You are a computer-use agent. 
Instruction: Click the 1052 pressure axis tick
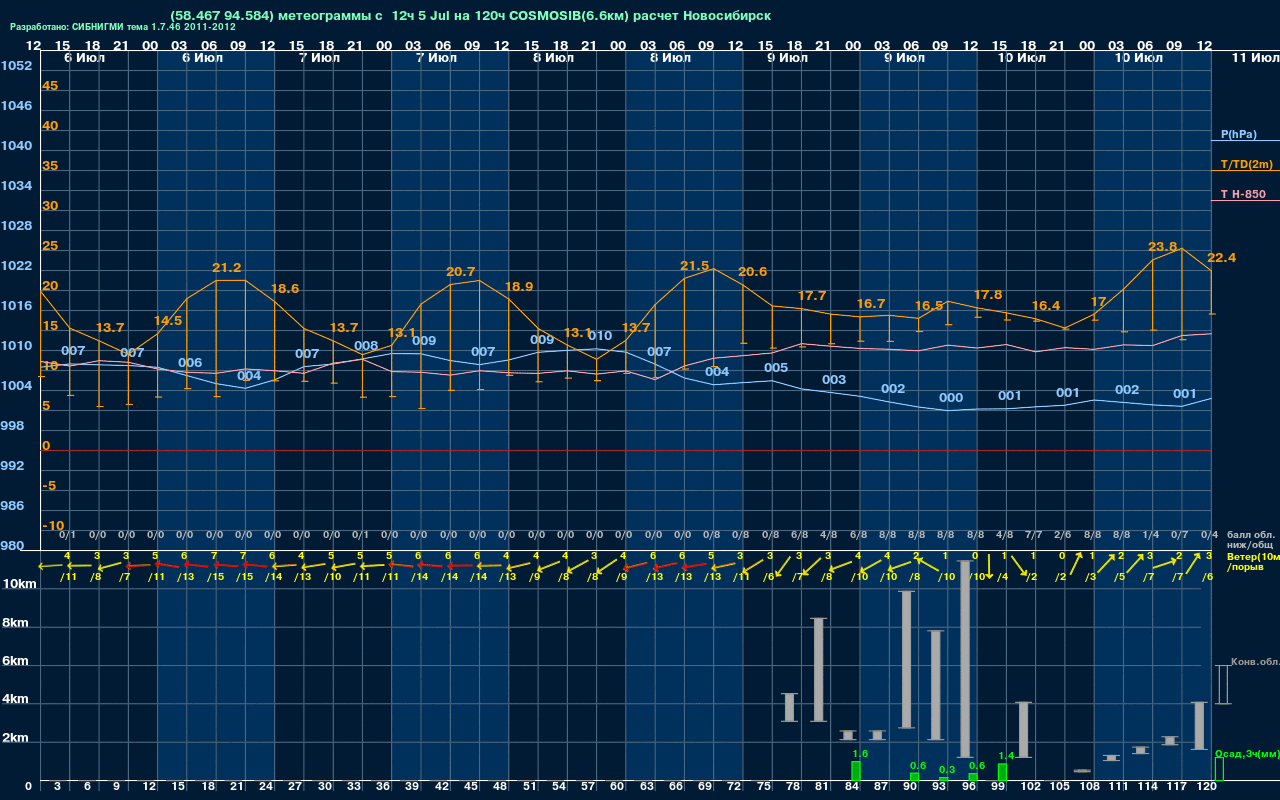click(16, 65)
